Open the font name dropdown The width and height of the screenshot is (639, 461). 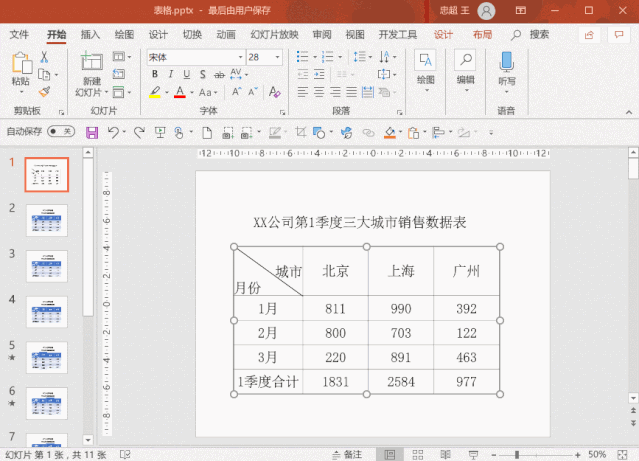pyautogui.click(x=240, y=57)
